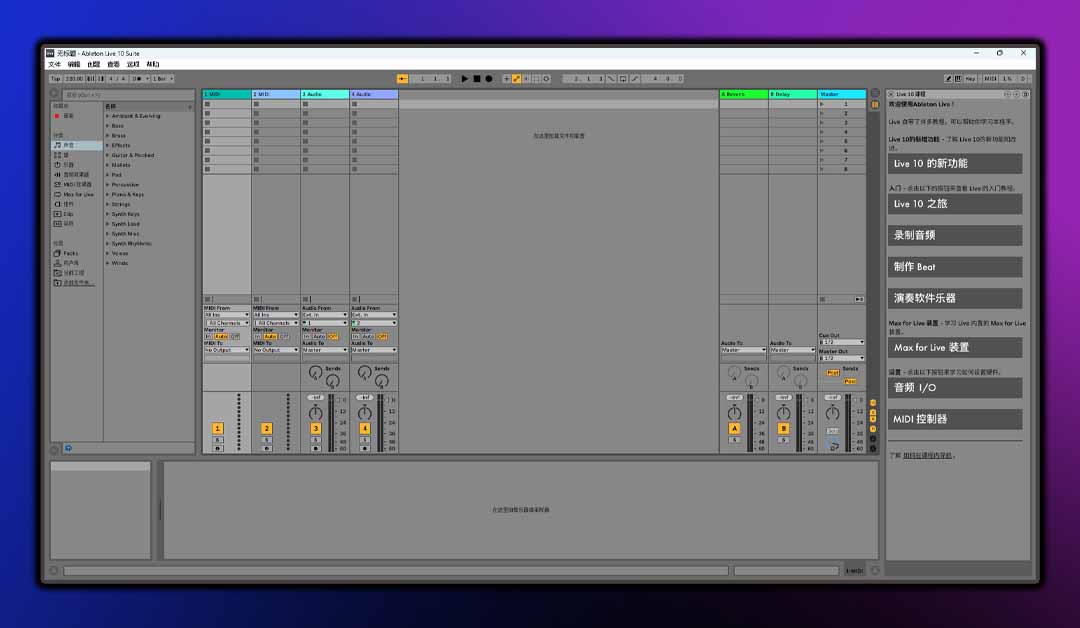Screen dimensions: 1080x628
Task: Click the Arrangement Record circle button
Action: (489, 79)
